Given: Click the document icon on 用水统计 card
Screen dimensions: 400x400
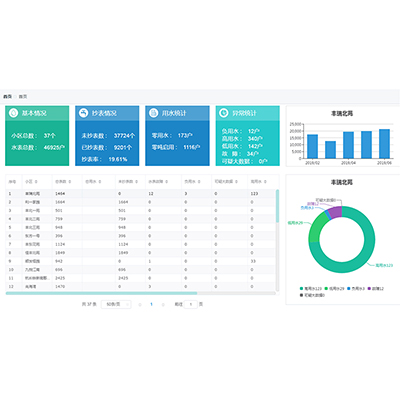Looking at the screenshot, I should click(x=153, y=113).
